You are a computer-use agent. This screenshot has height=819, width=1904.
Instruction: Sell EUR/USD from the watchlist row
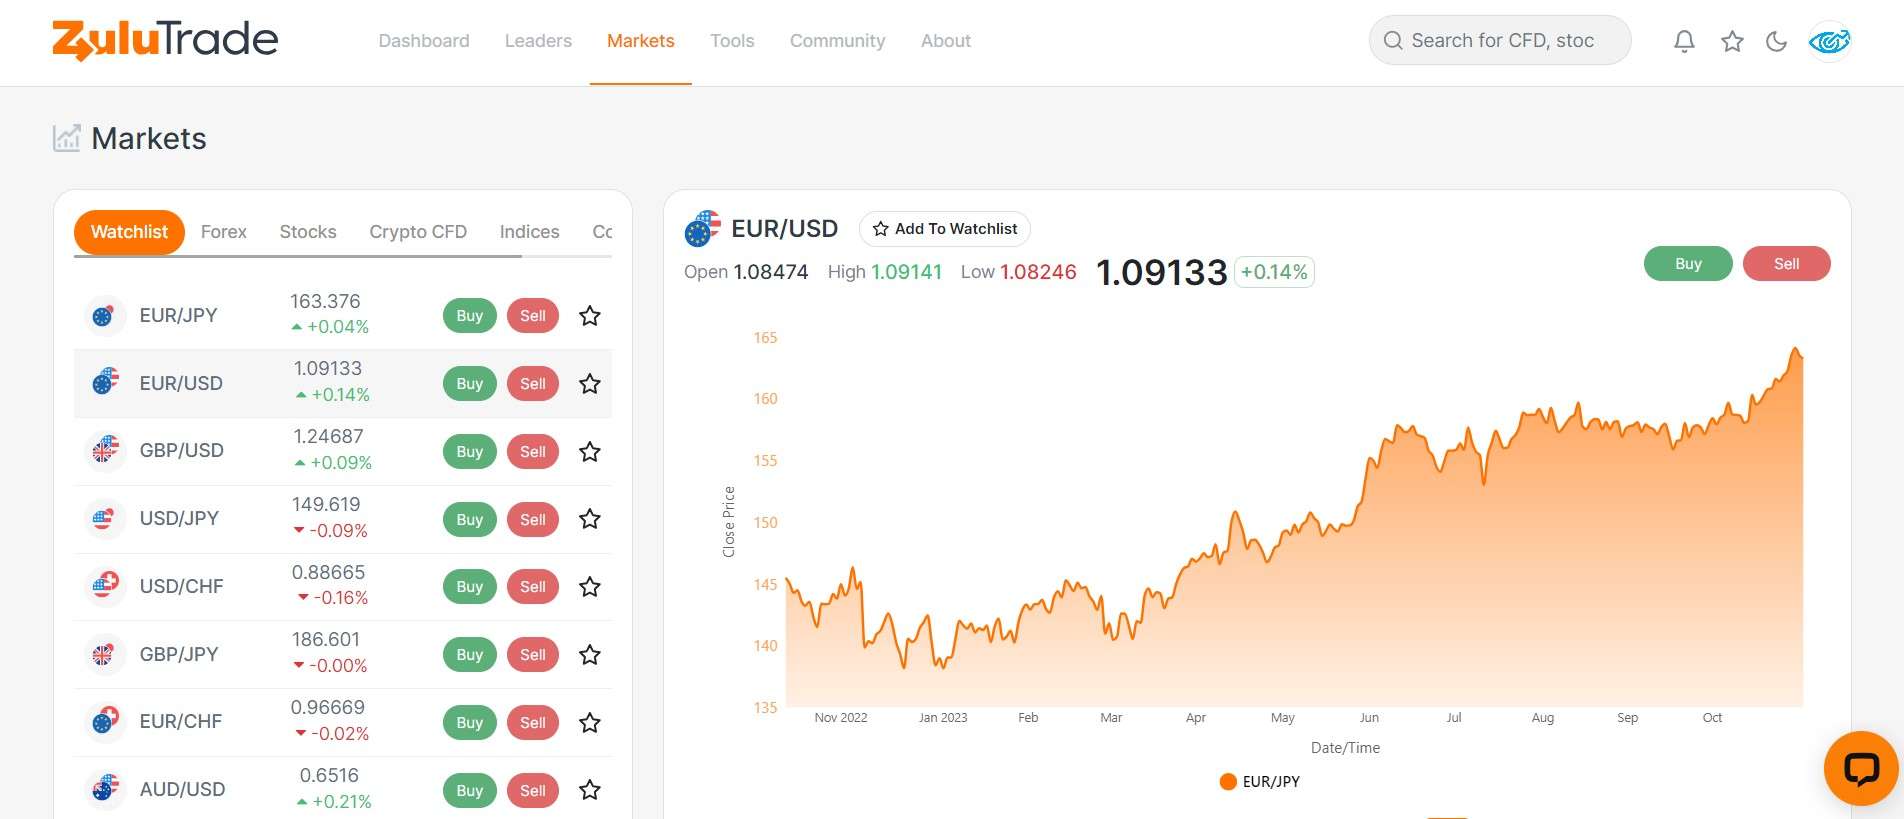point(533,384)
